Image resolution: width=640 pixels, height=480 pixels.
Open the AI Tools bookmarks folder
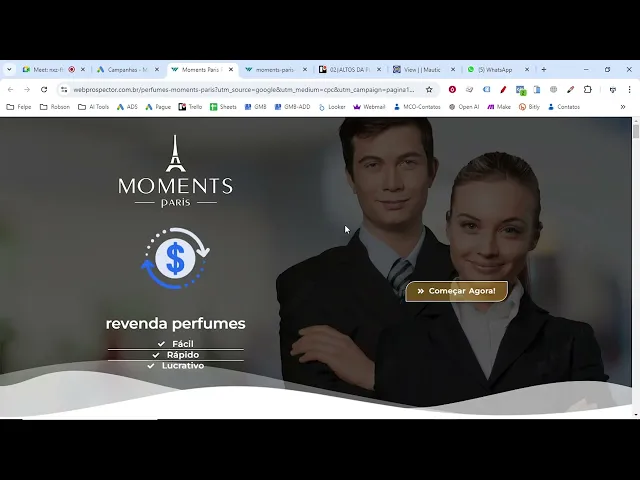[x=93, y=107]
